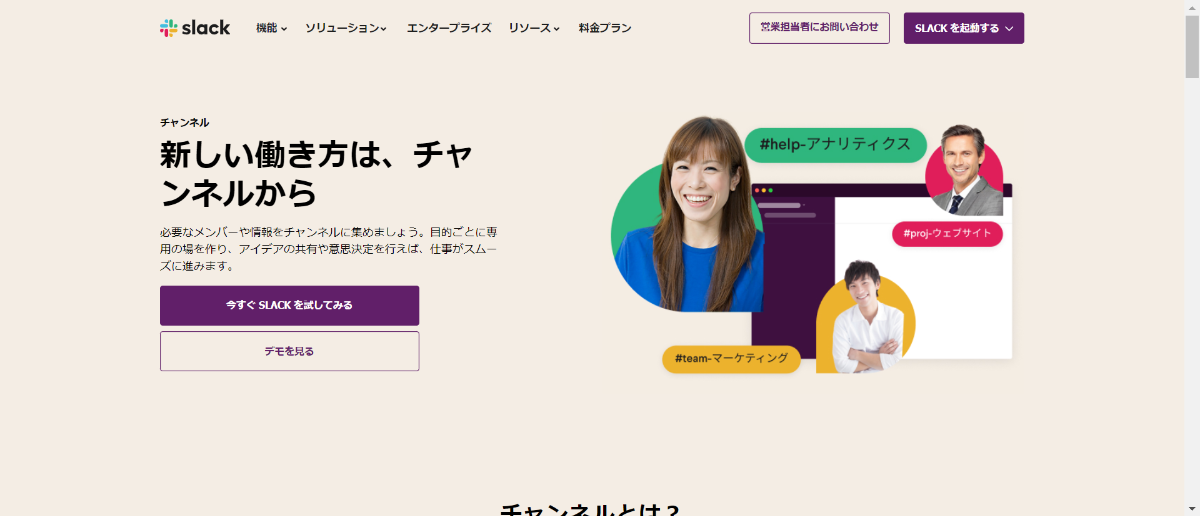
Task: Expand the SLACK を起動する dropdown
Action: [964, 28]
